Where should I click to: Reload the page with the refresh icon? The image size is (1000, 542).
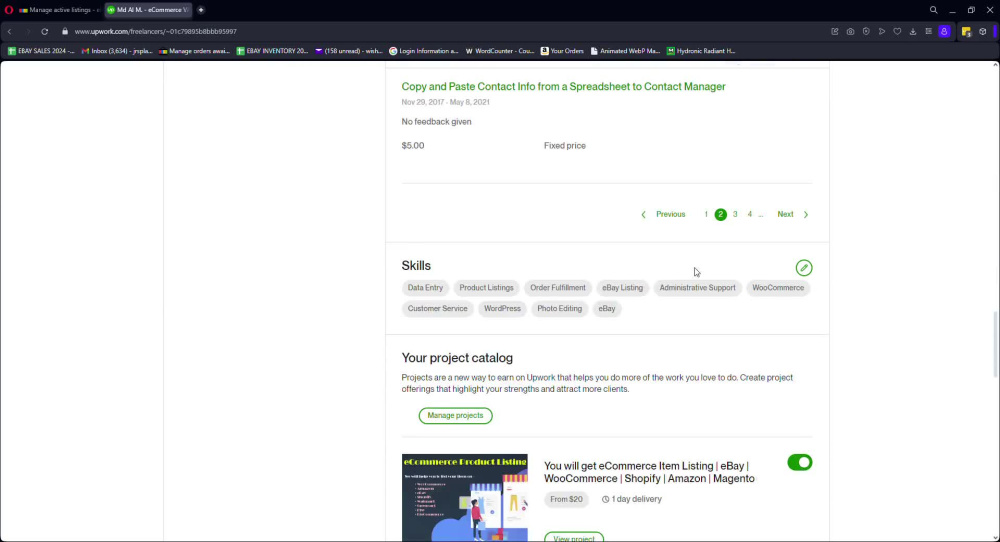click(45, 31)
